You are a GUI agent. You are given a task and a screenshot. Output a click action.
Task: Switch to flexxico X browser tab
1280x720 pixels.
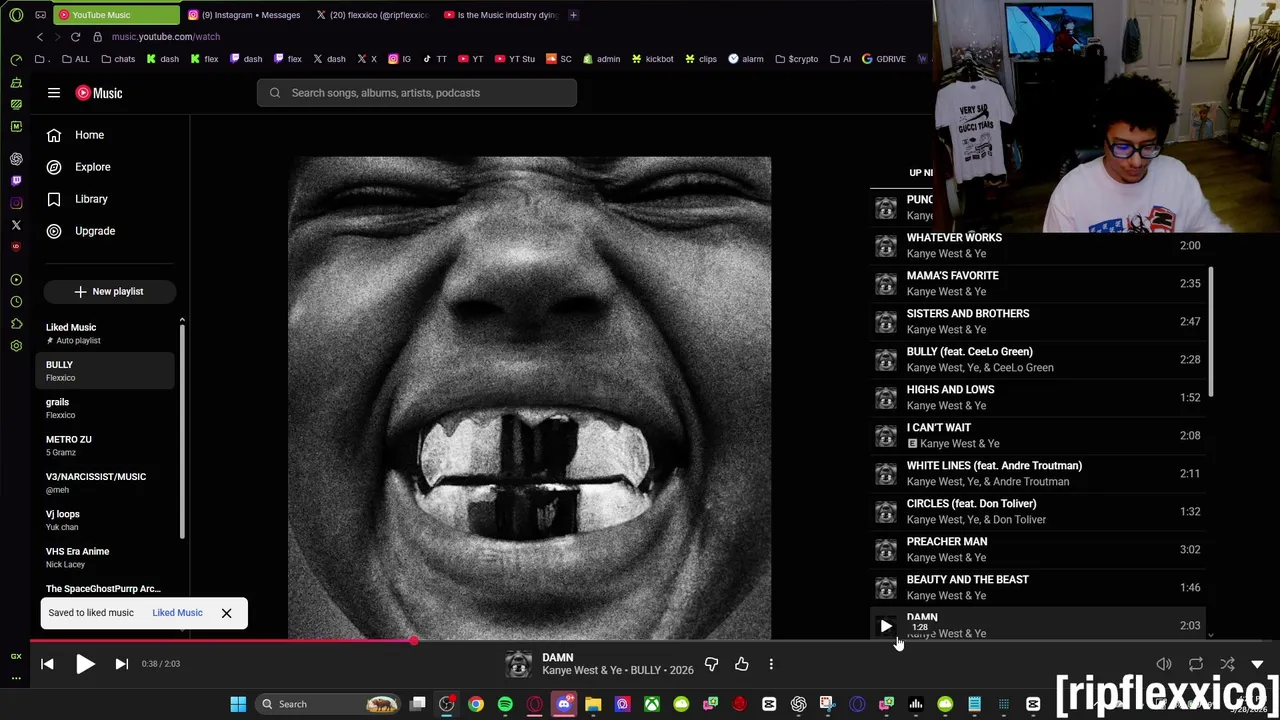point(371,15)
